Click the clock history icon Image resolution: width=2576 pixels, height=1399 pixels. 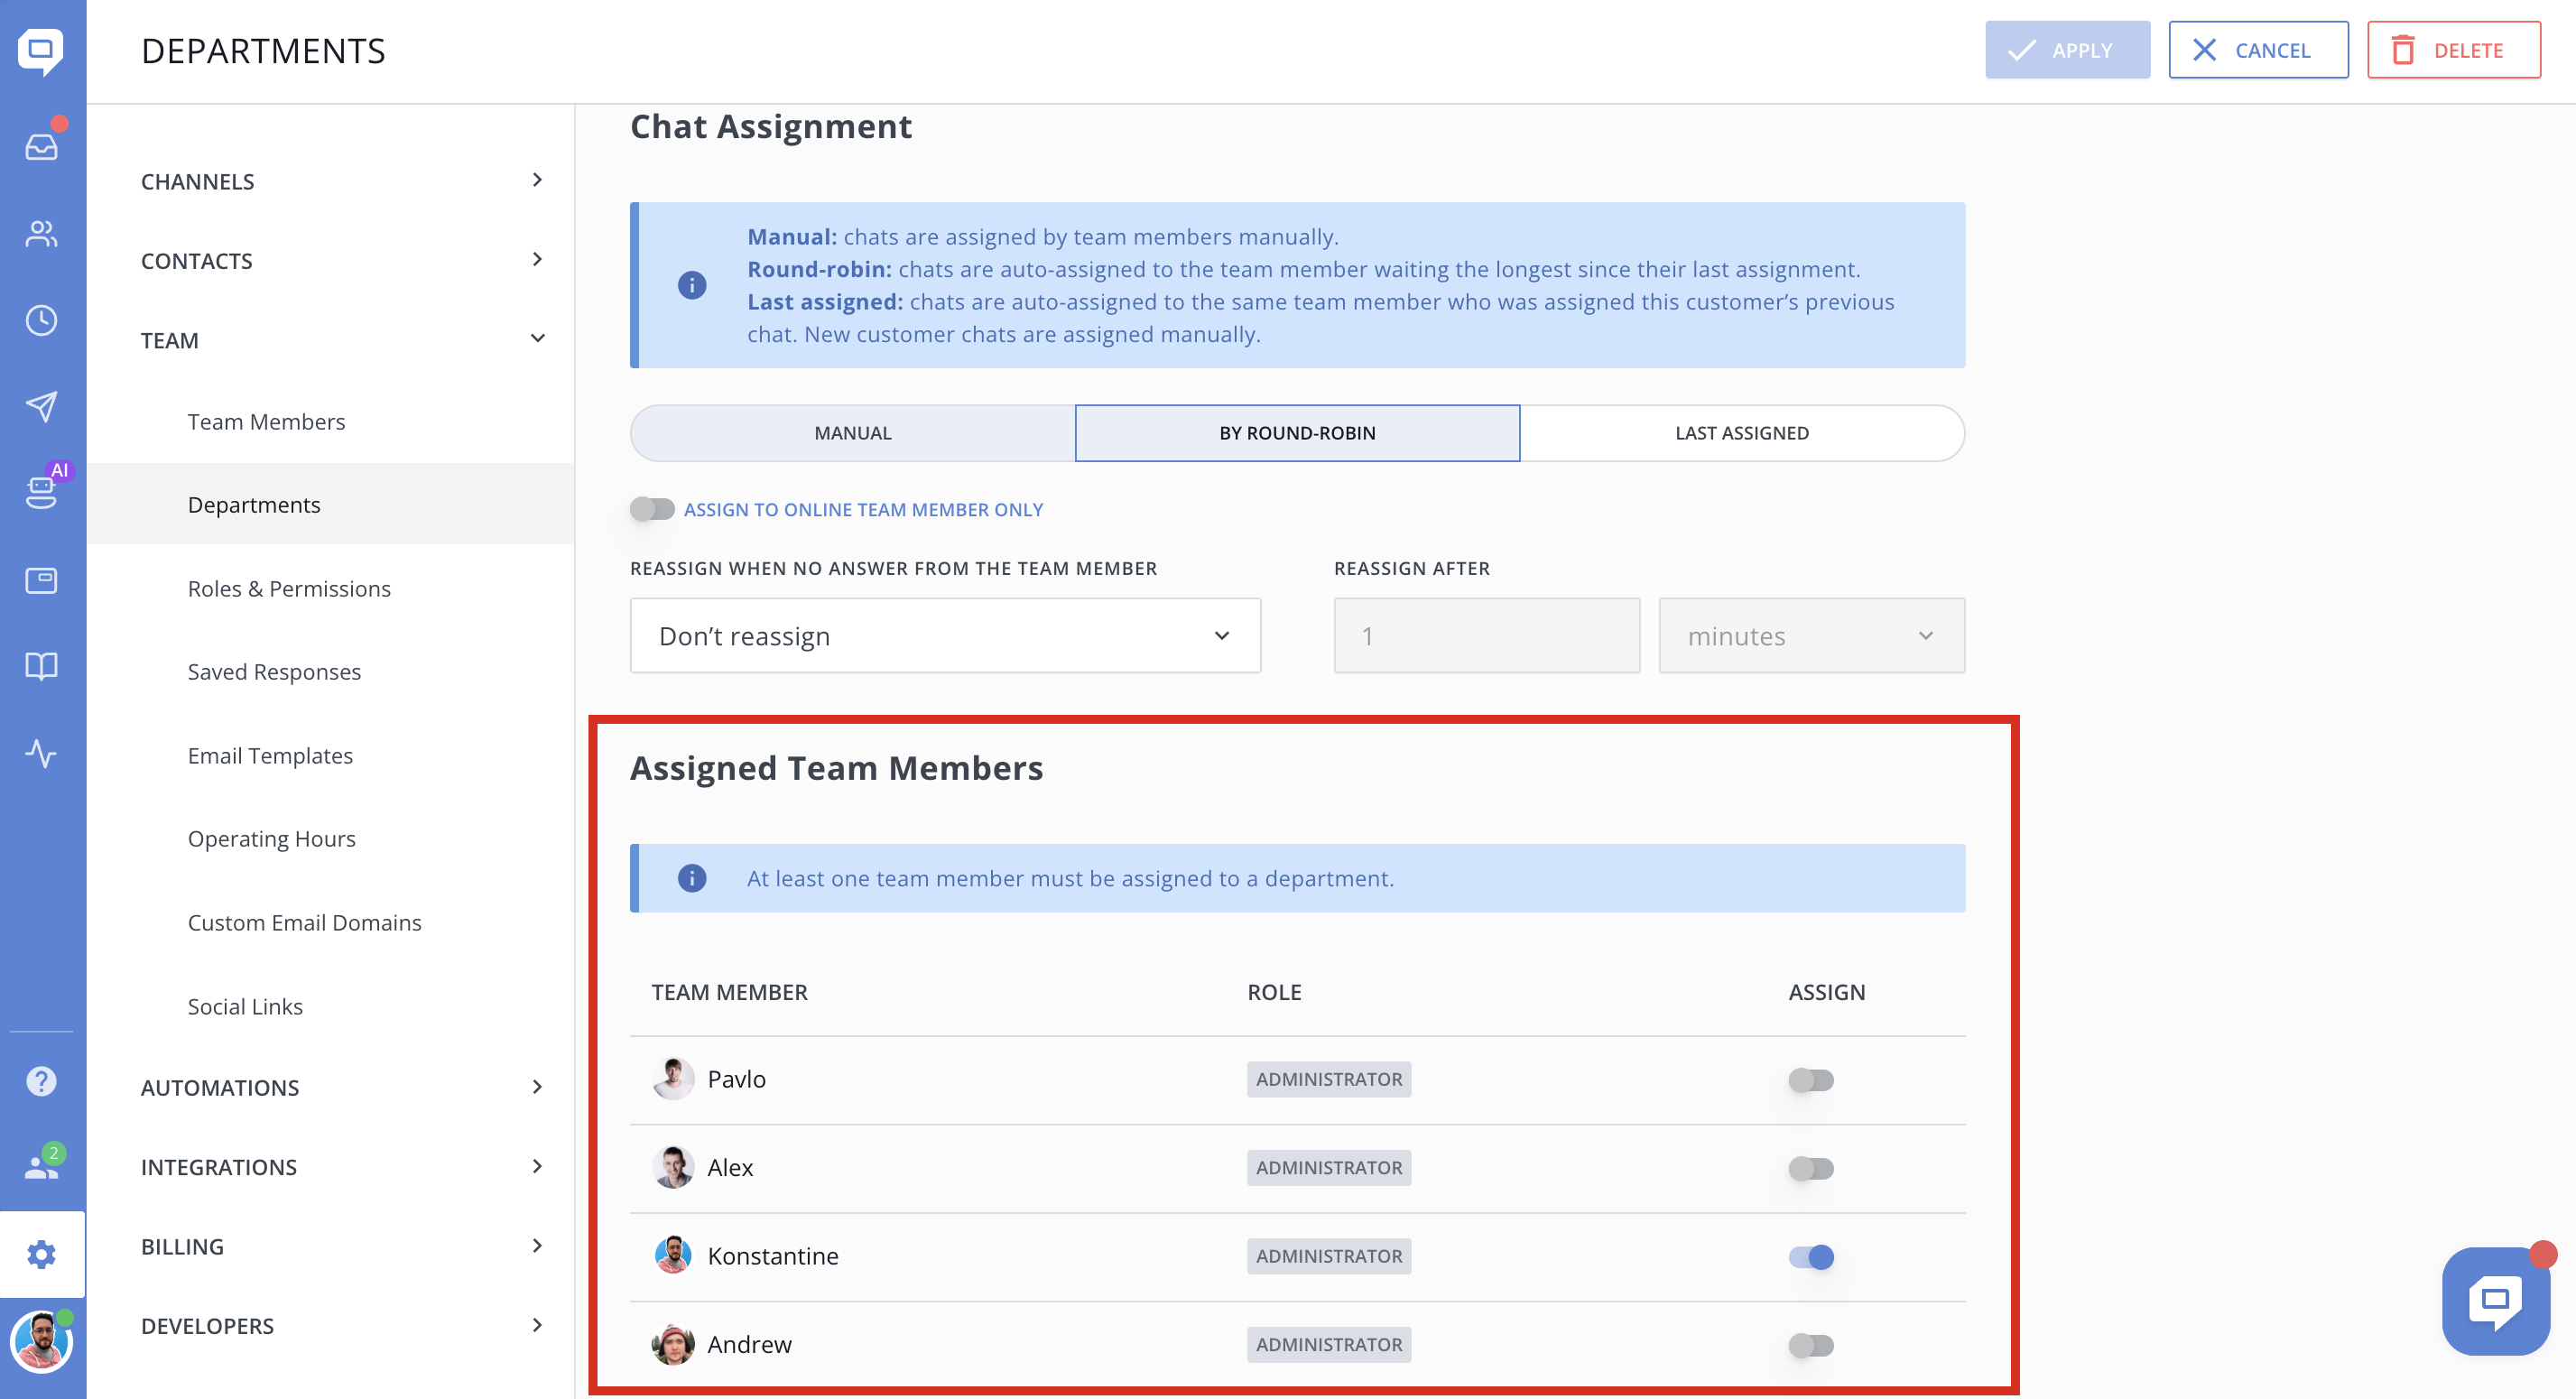(x=41, y=320)
